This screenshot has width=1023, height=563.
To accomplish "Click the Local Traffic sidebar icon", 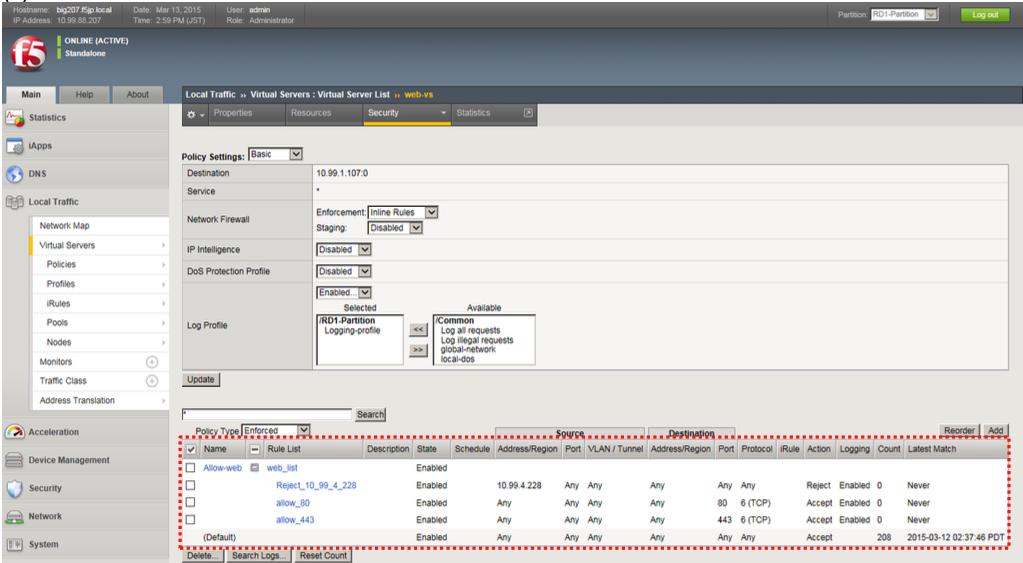I will tap(14, 202).
